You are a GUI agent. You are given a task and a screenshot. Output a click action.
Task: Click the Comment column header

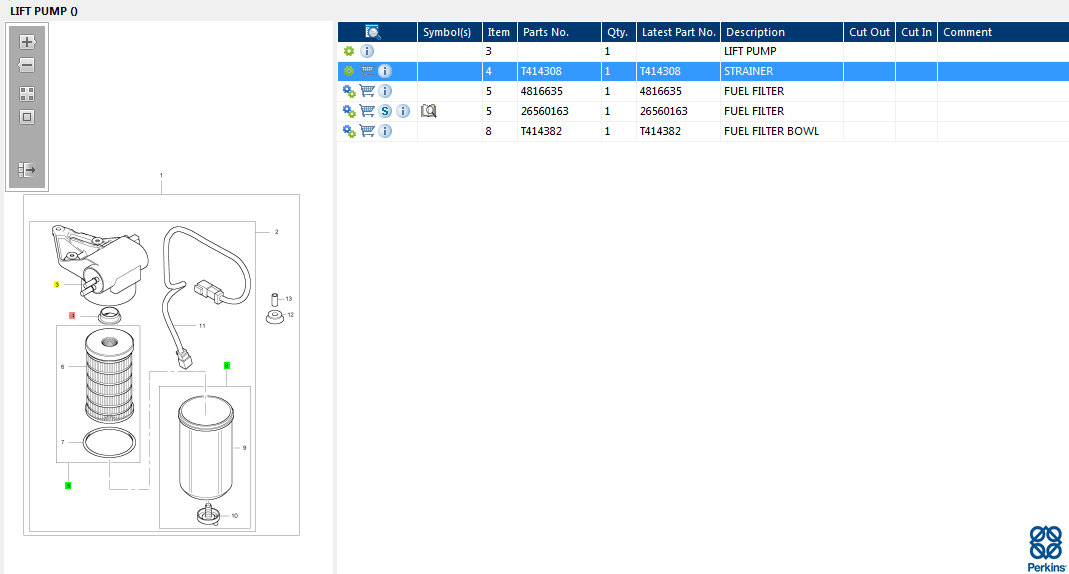(1004, 32)
